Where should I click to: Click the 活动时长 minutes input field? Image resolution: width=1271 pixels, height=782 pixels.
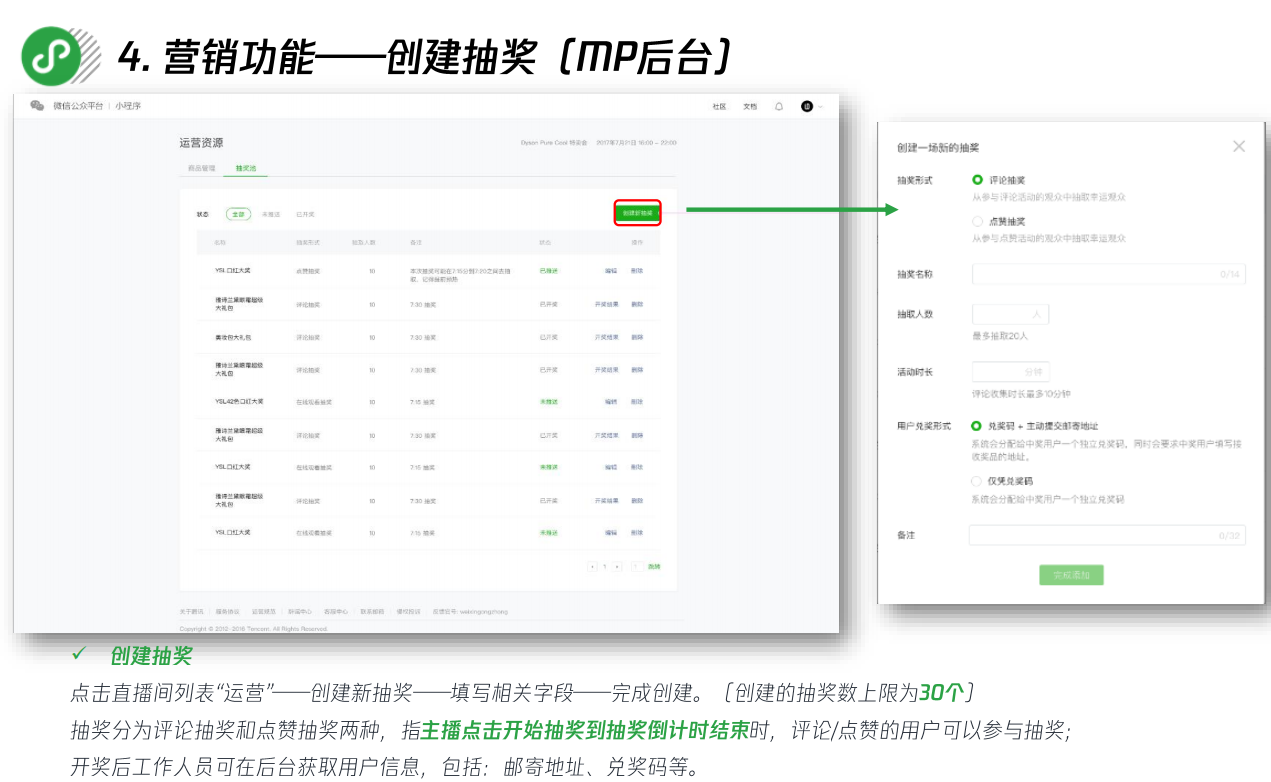(1011, 372)
